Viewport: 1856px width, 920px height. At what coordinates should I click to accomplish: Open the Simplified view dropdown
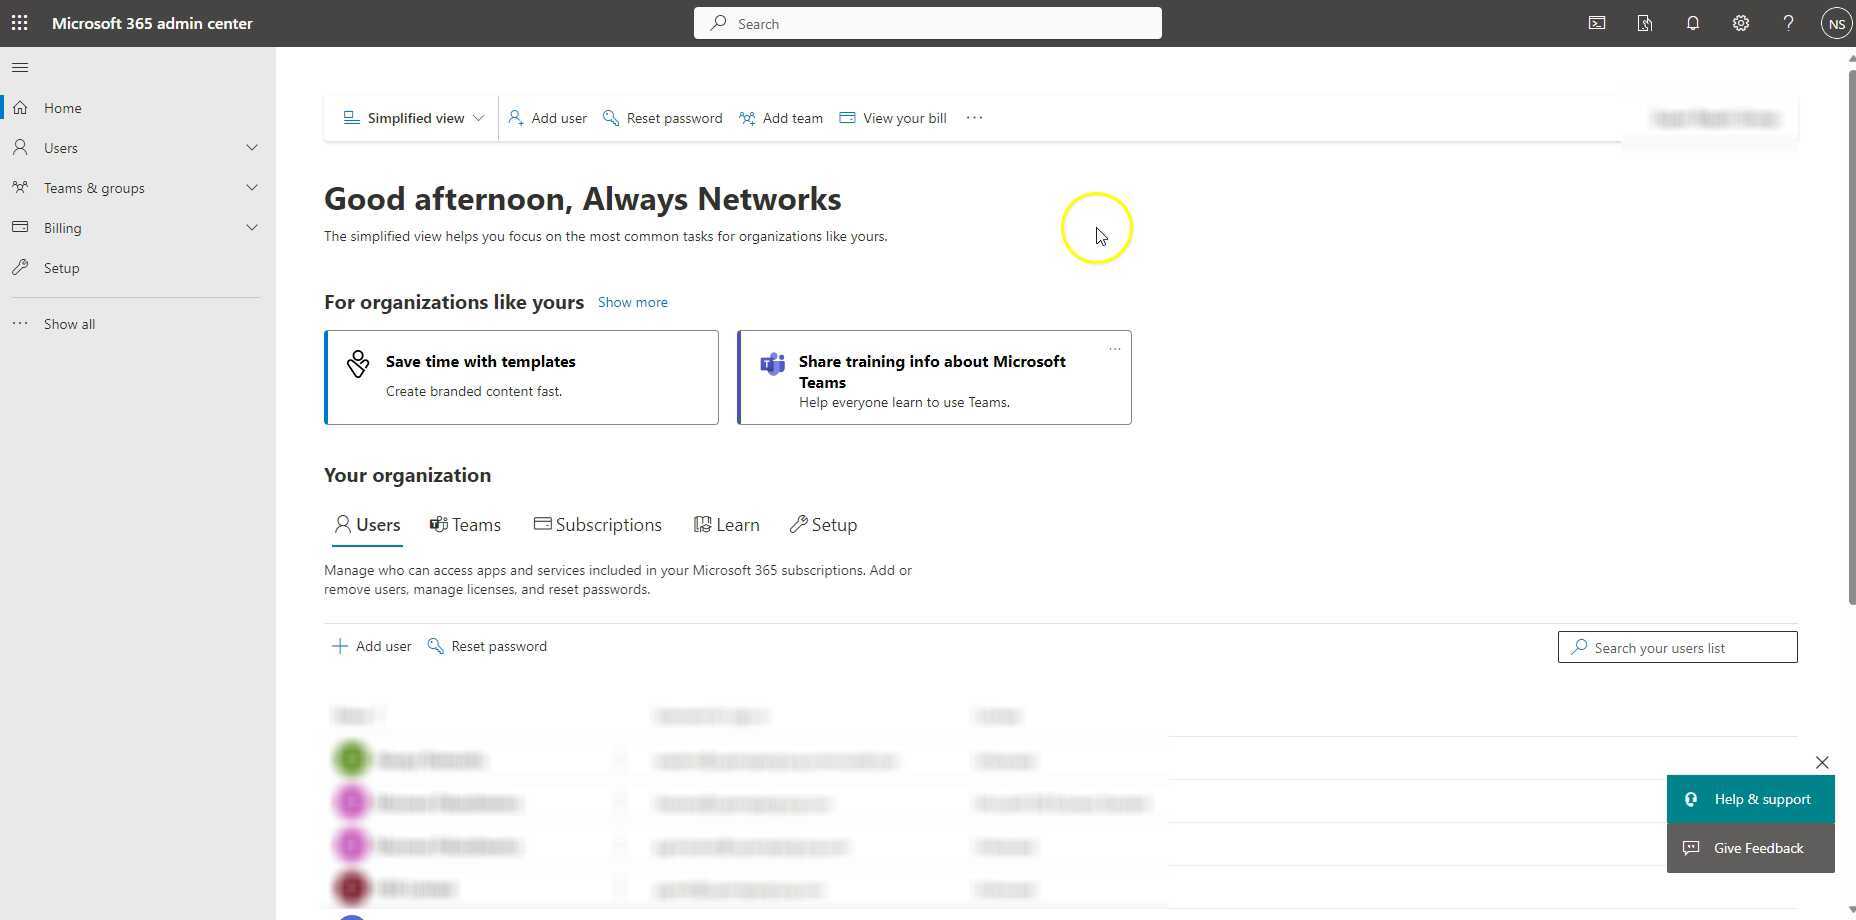pyautogui.click(x=414, y=118)
